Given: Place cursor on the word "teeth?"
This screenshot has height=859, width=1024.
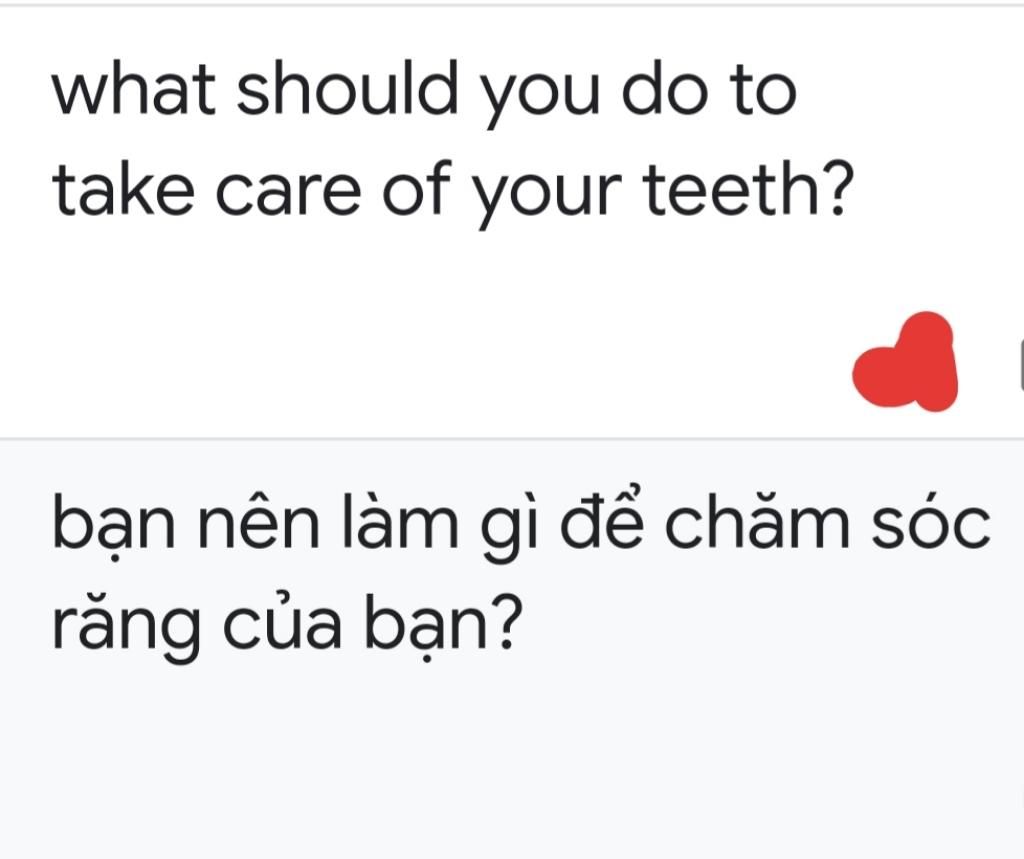Looking at the screenshot, I should [x=749, y=189].
